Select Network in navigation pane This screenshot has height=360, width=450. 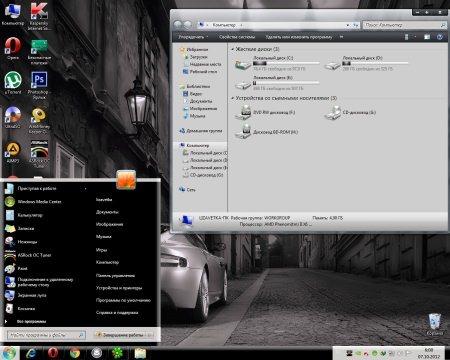click(x=187, y=190)
